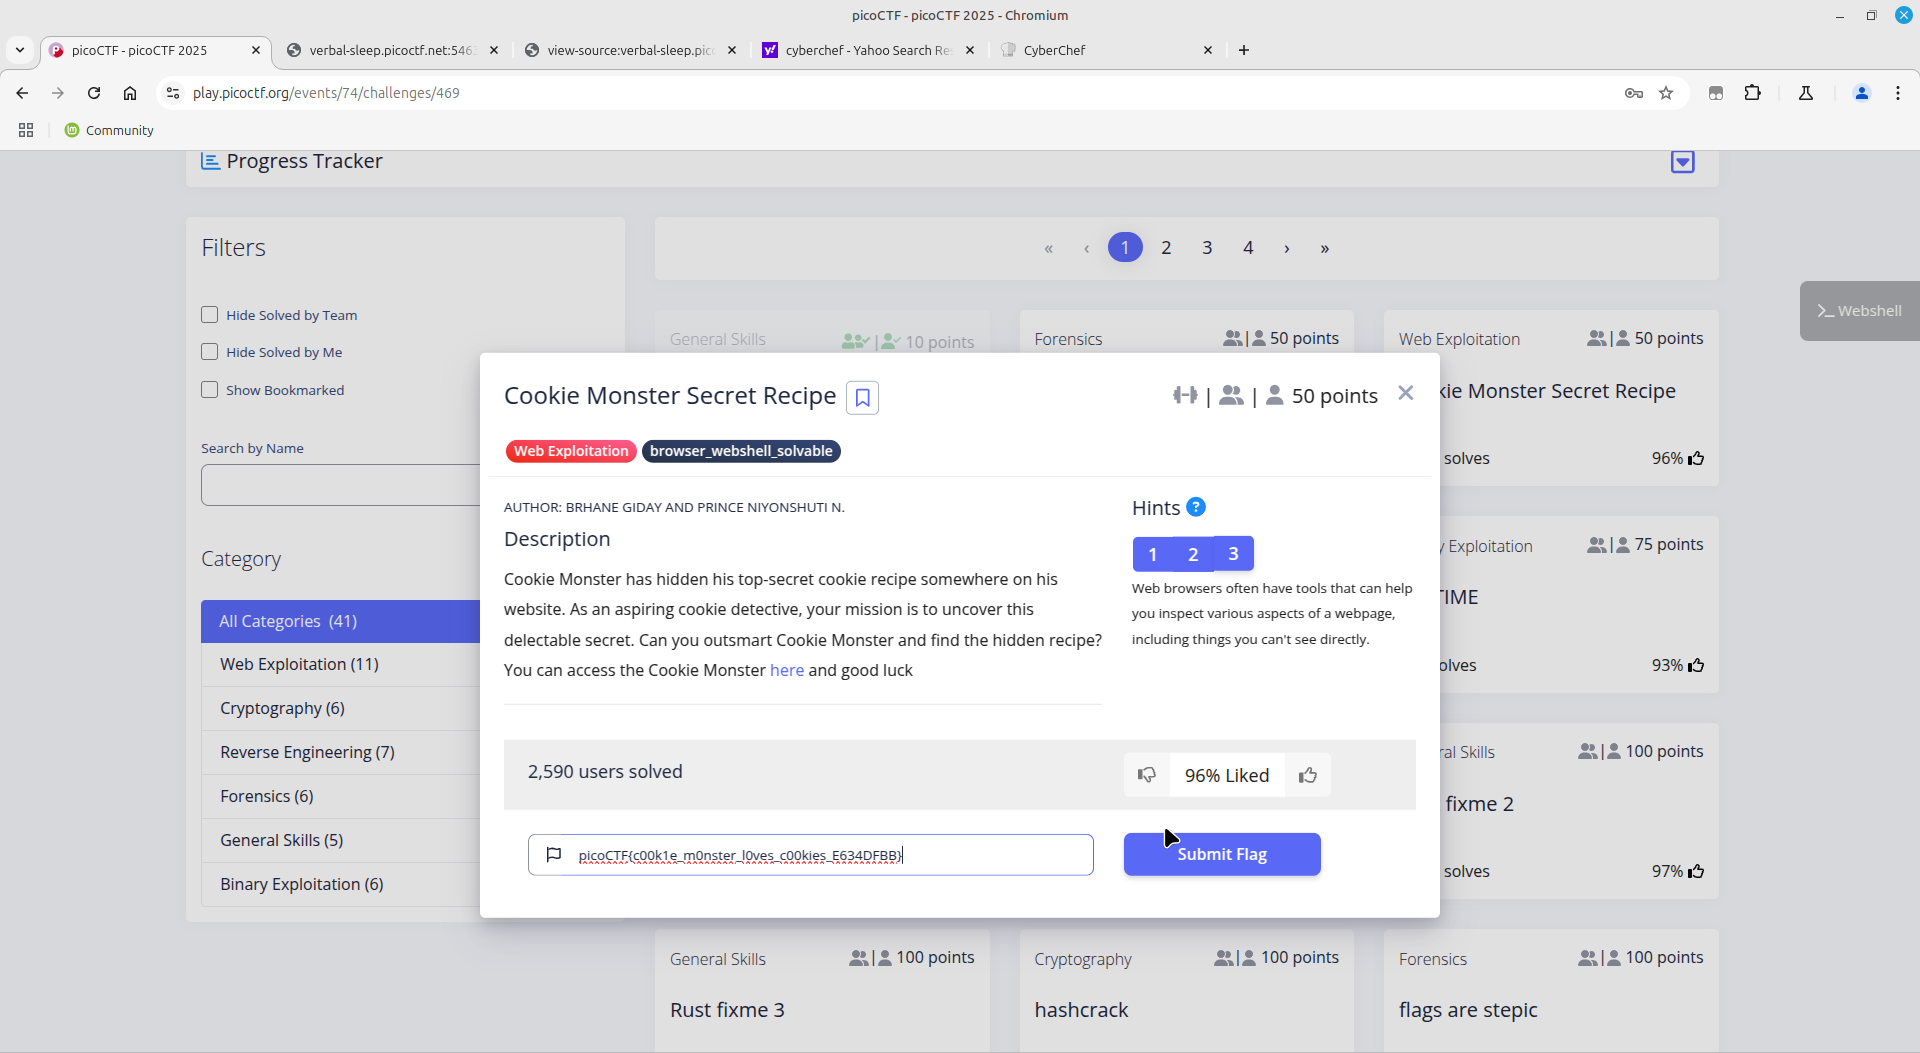Click the thumbs down dislike icon
The width and height of the screenshot is (1920, 1053).
1147,775
